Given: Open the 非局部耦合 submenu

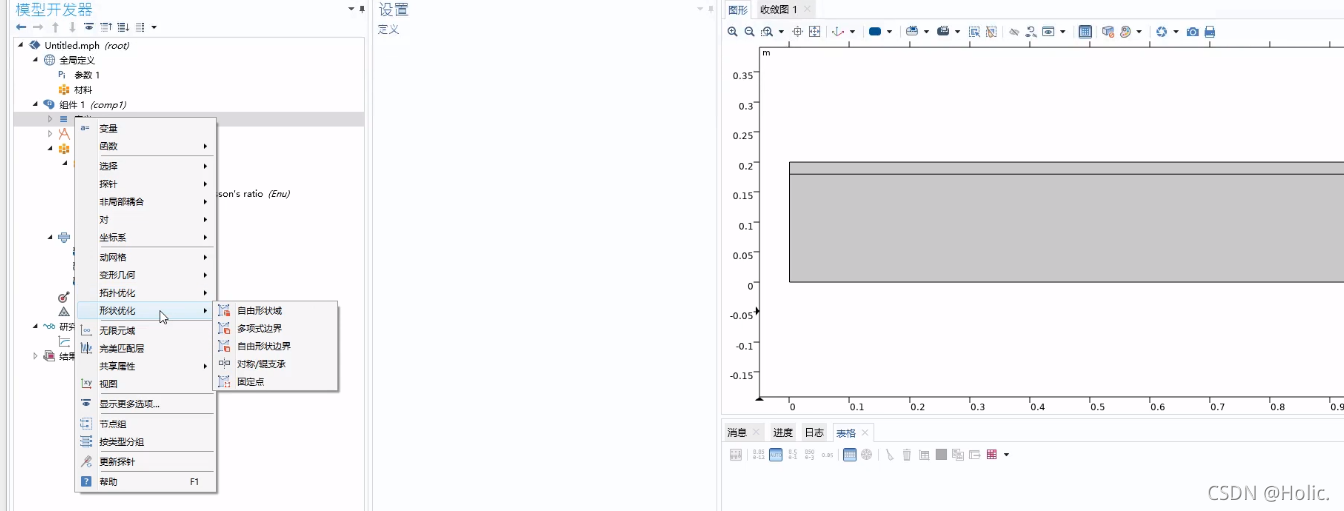Looking at the screenshot, I should point(146,202).
